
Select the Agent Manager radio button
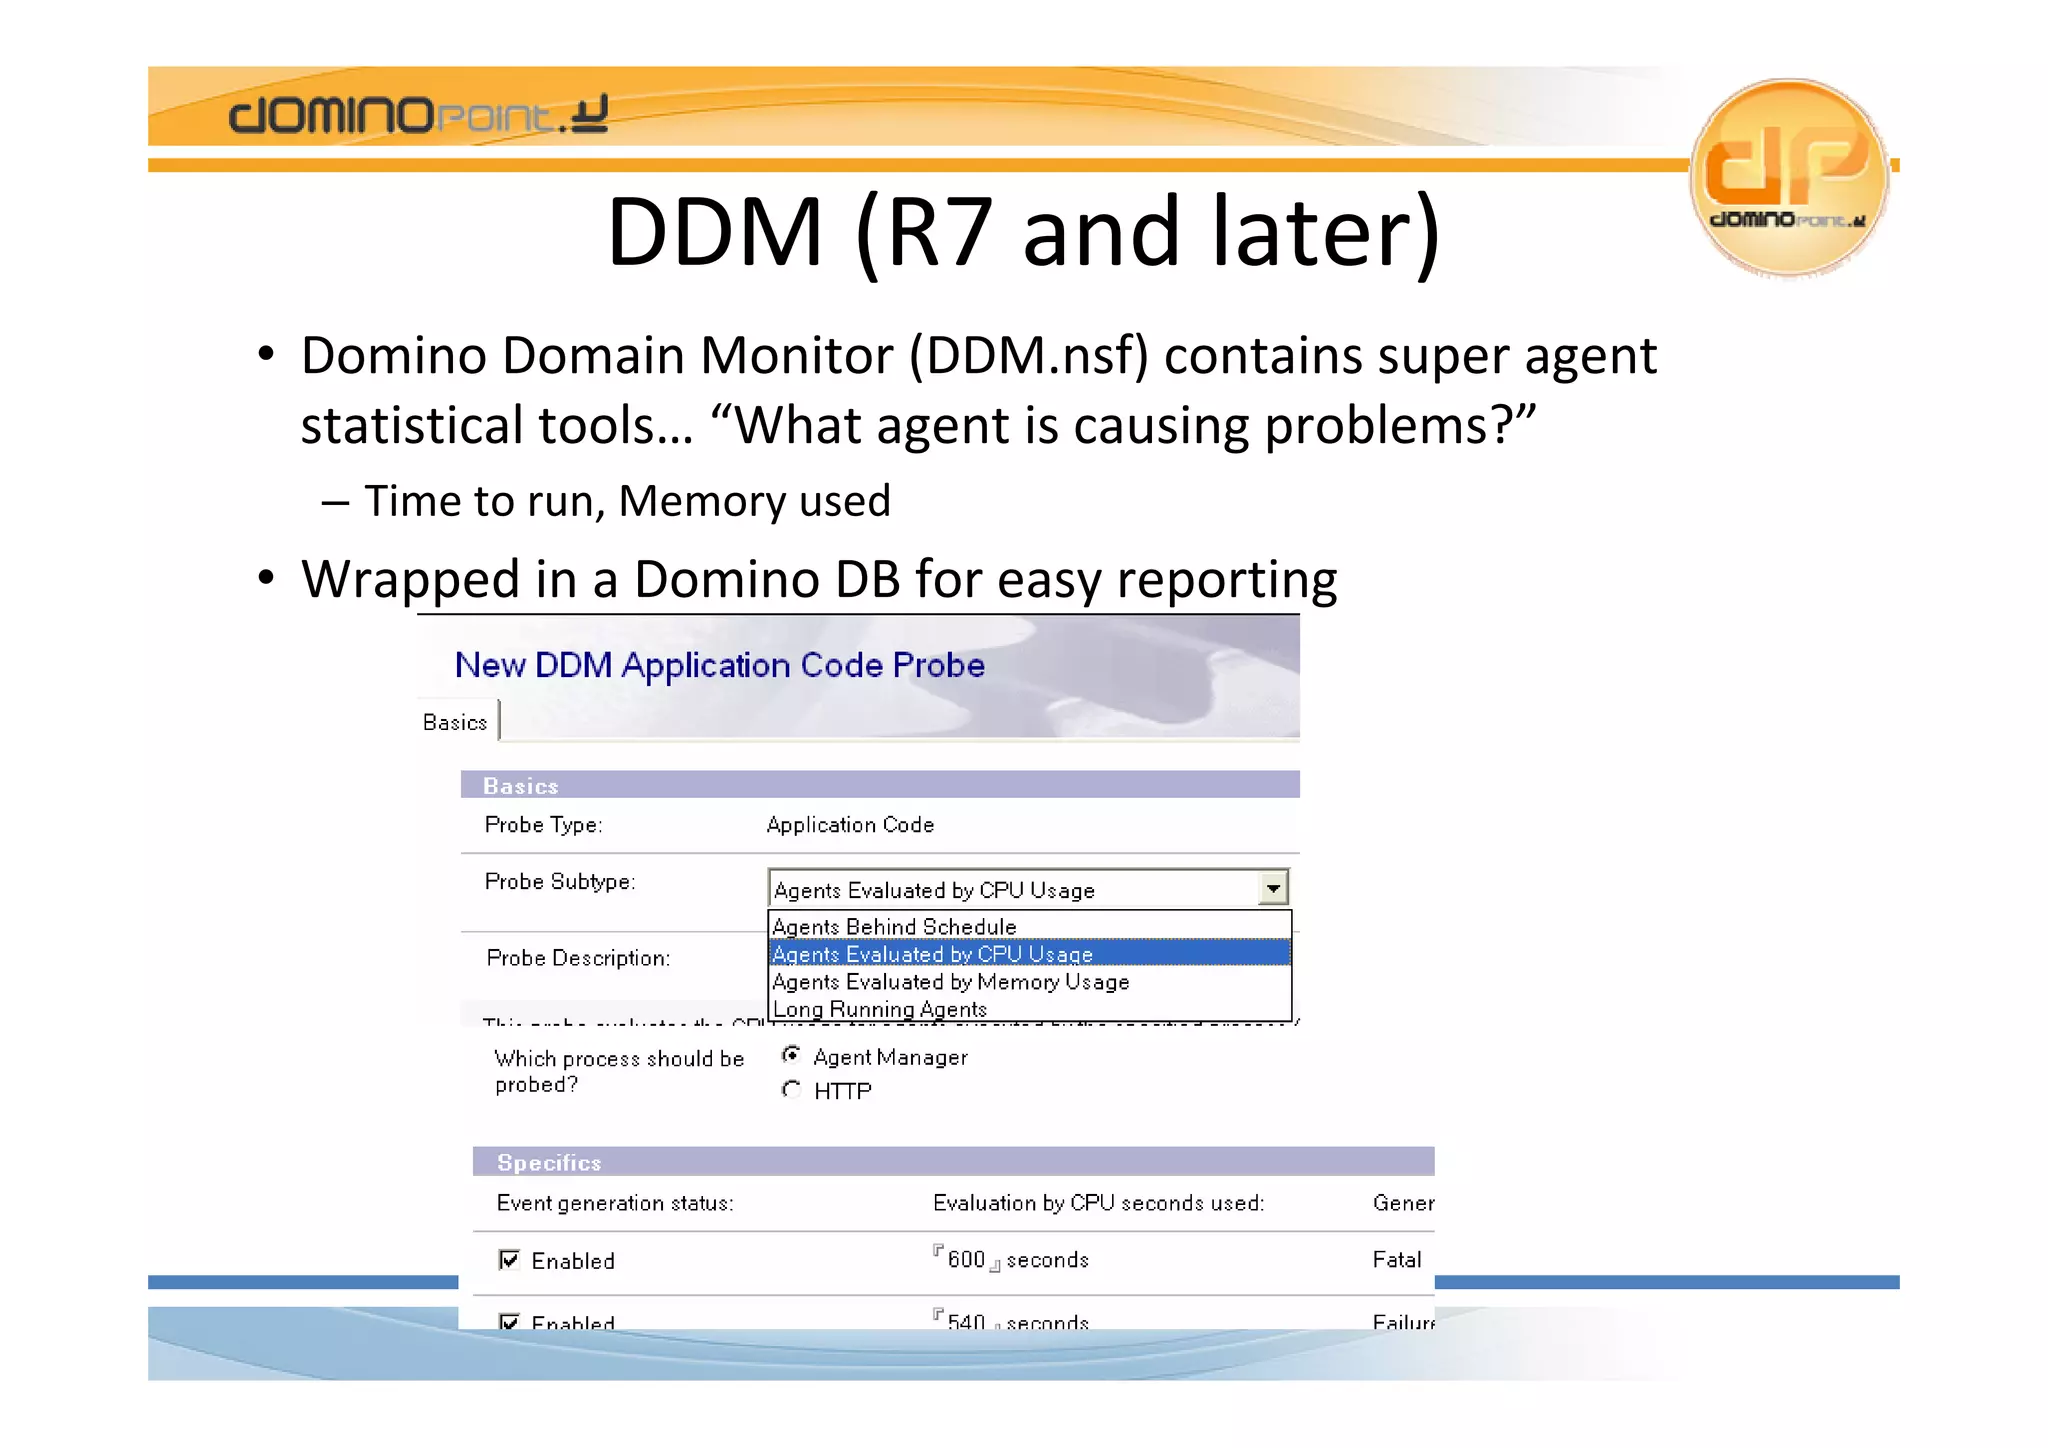tap(791, 1055)
